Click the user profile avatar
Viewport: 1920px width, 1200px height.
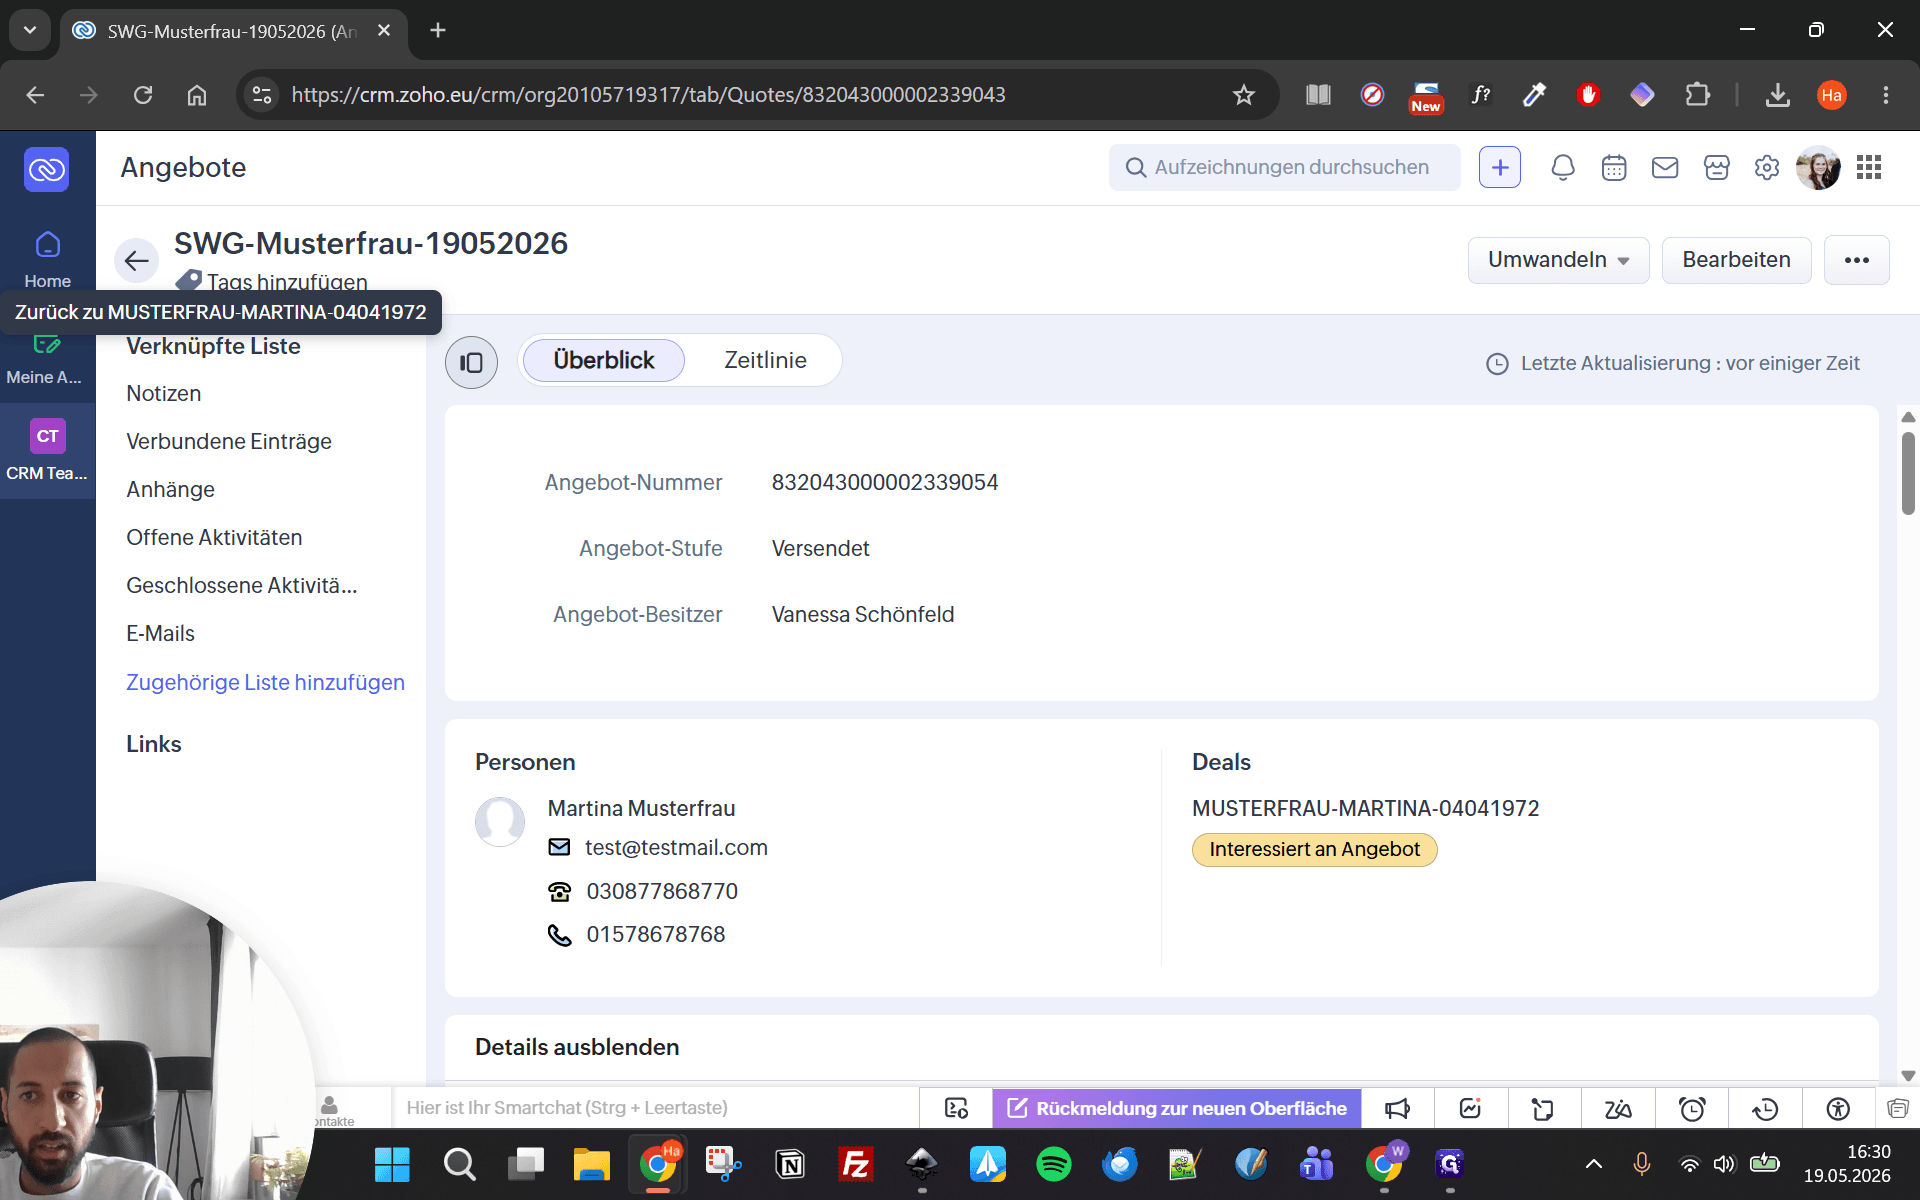(1818, 168)
